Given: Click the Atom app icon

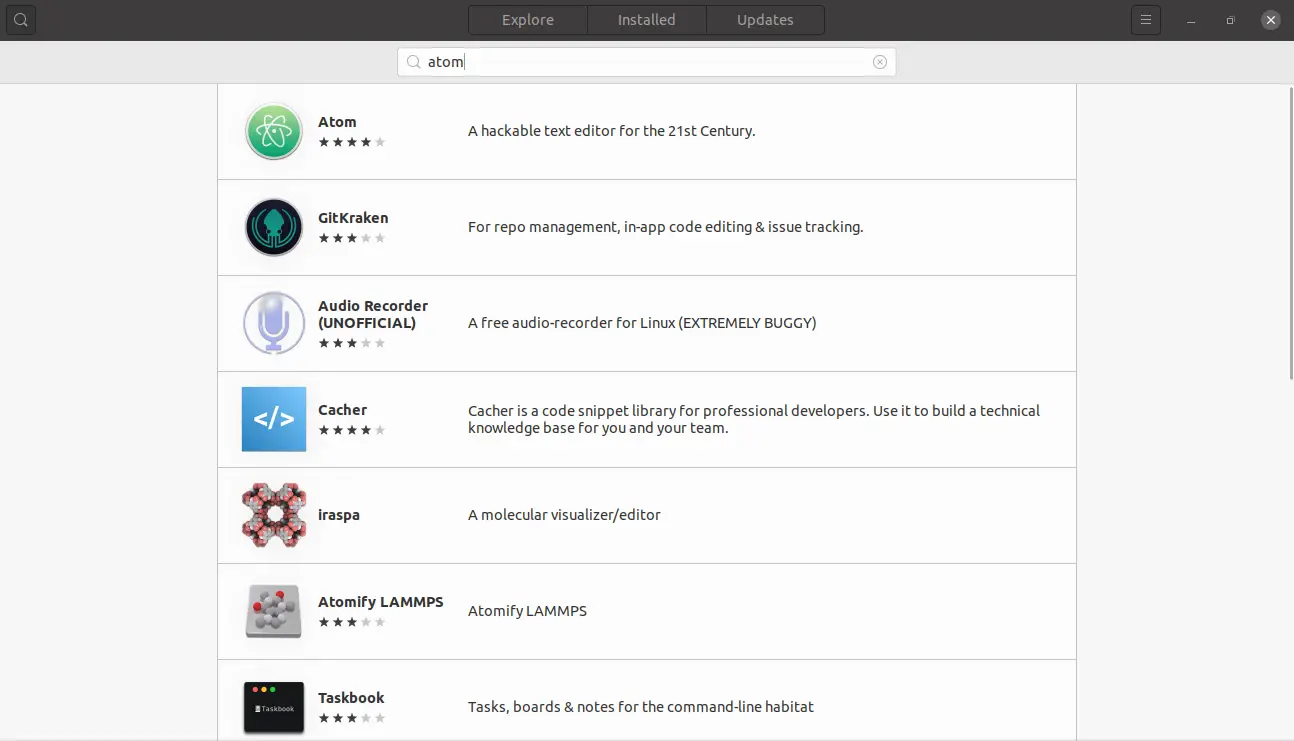Looking at the screenshot, I should [x=274, y=131].
